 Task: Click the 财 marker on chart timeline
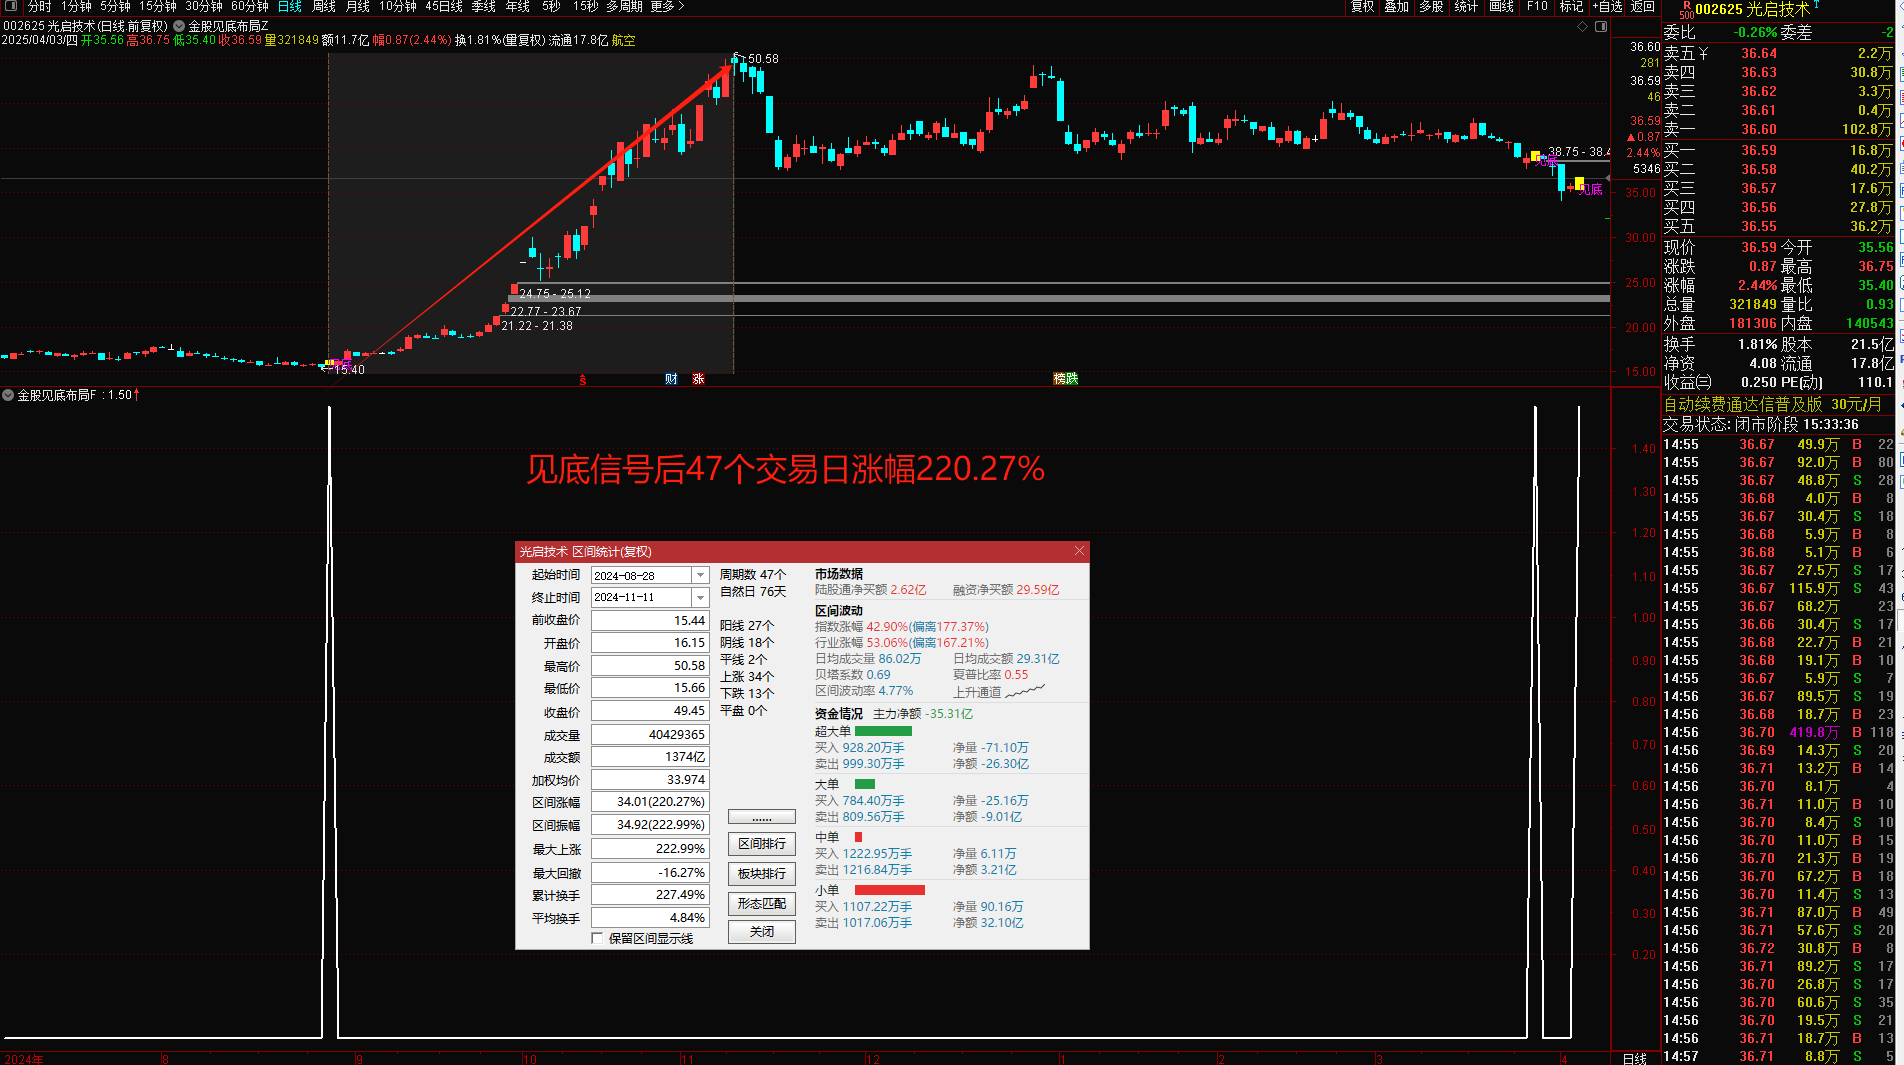671,379
